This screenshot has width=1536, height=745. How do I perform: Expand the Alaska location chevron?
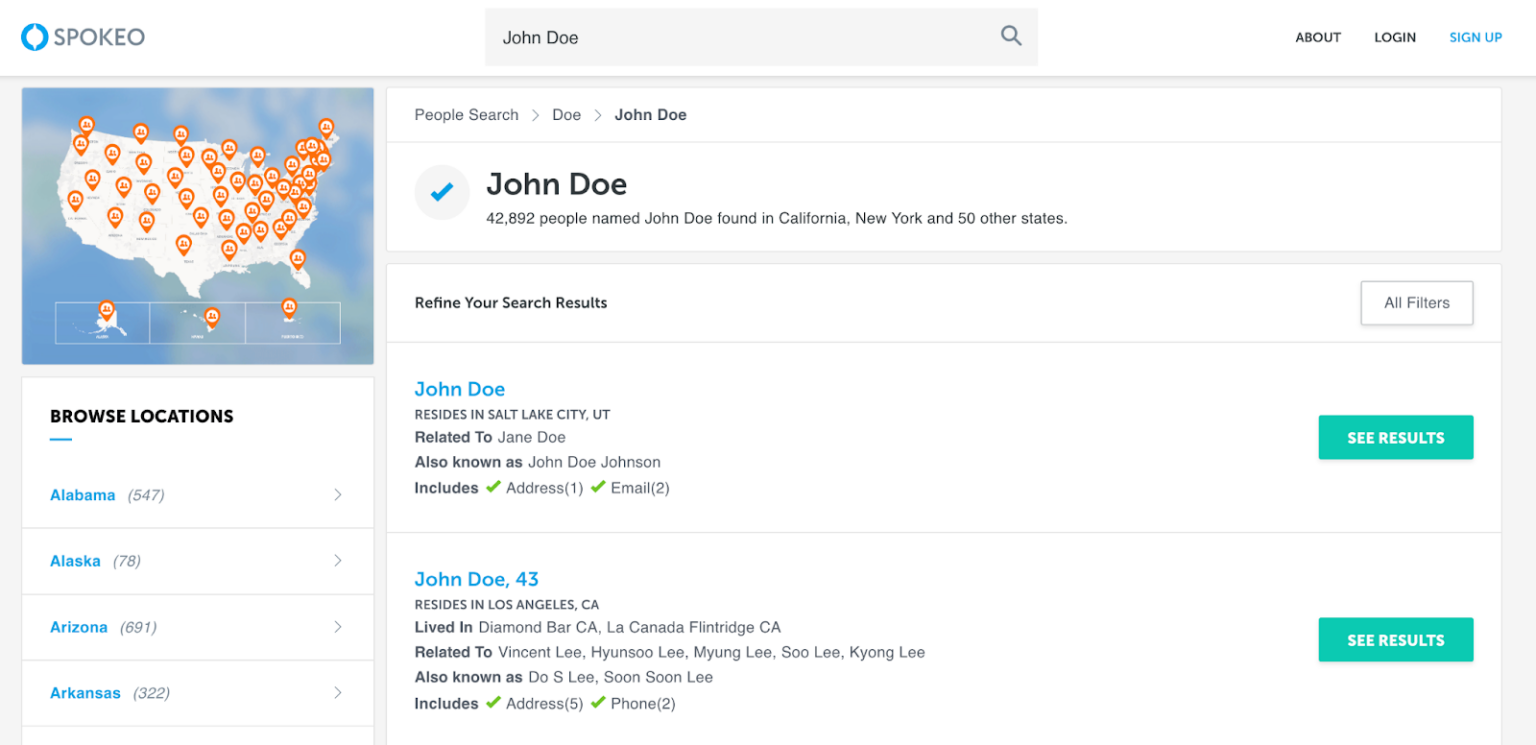click(x=338, y=560)
